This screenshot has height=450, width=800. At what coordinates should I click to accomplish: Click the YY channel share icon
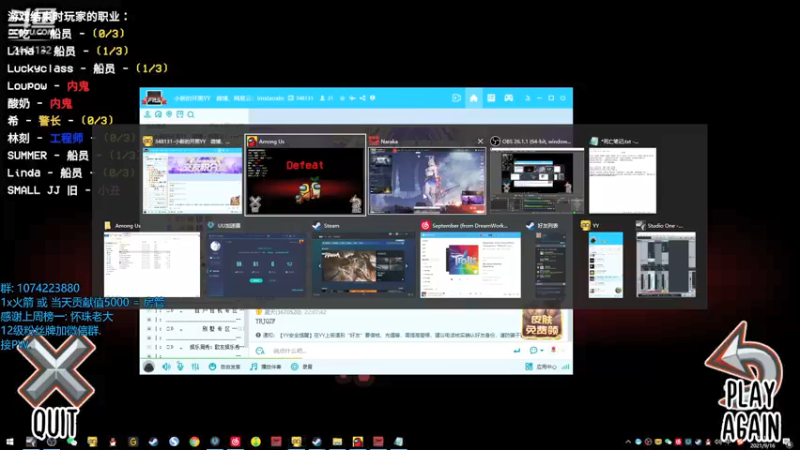[x=362, y=98]
